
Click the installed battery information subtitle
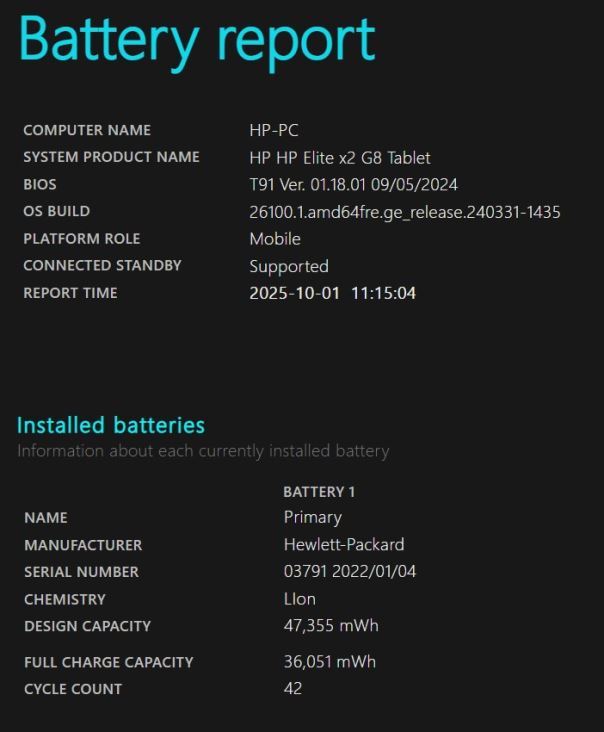tap(203, 451)
